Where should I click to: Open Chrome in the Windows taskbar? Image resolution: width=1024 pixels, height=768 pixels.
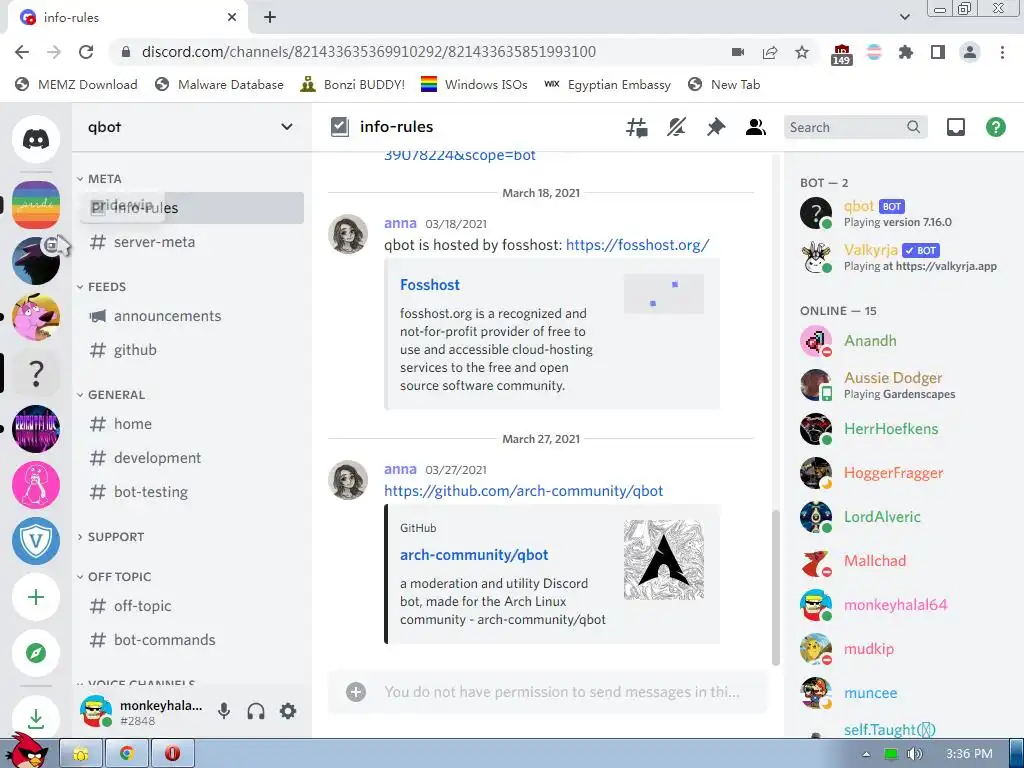(x=127, y=754)
